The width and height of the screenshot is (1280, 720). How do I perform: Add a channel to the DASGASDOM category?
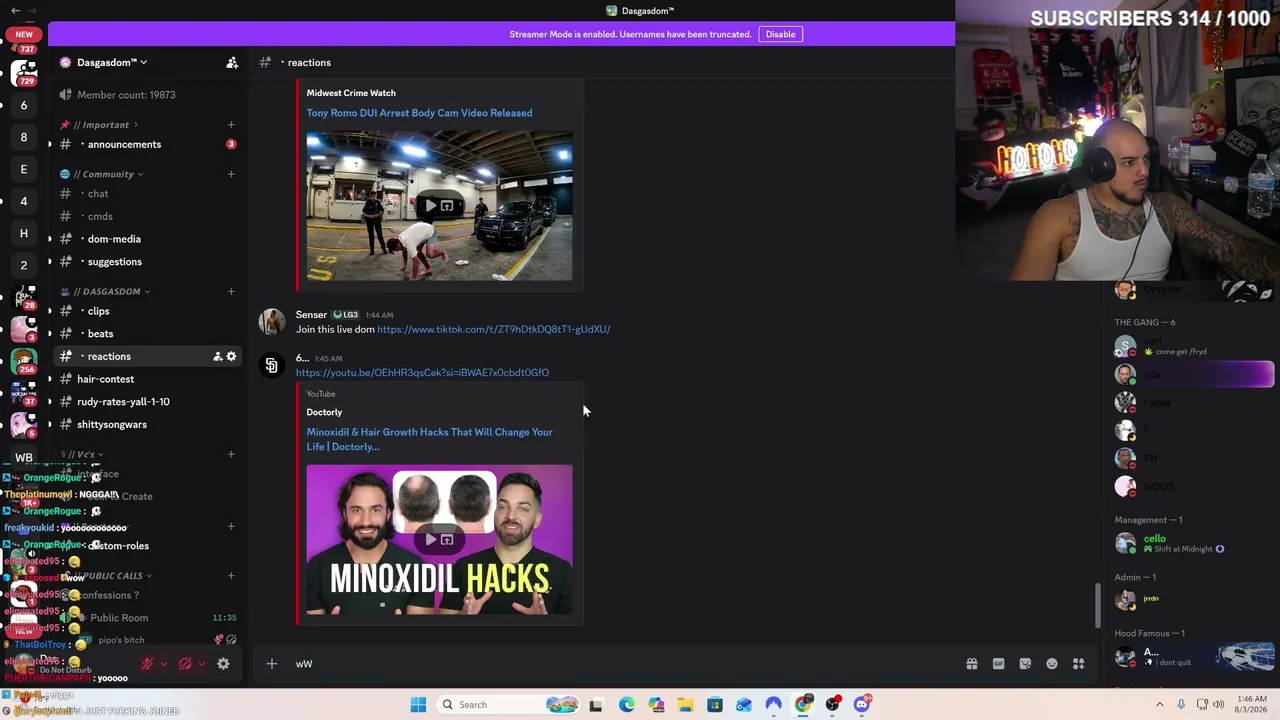tap(231, 292)
